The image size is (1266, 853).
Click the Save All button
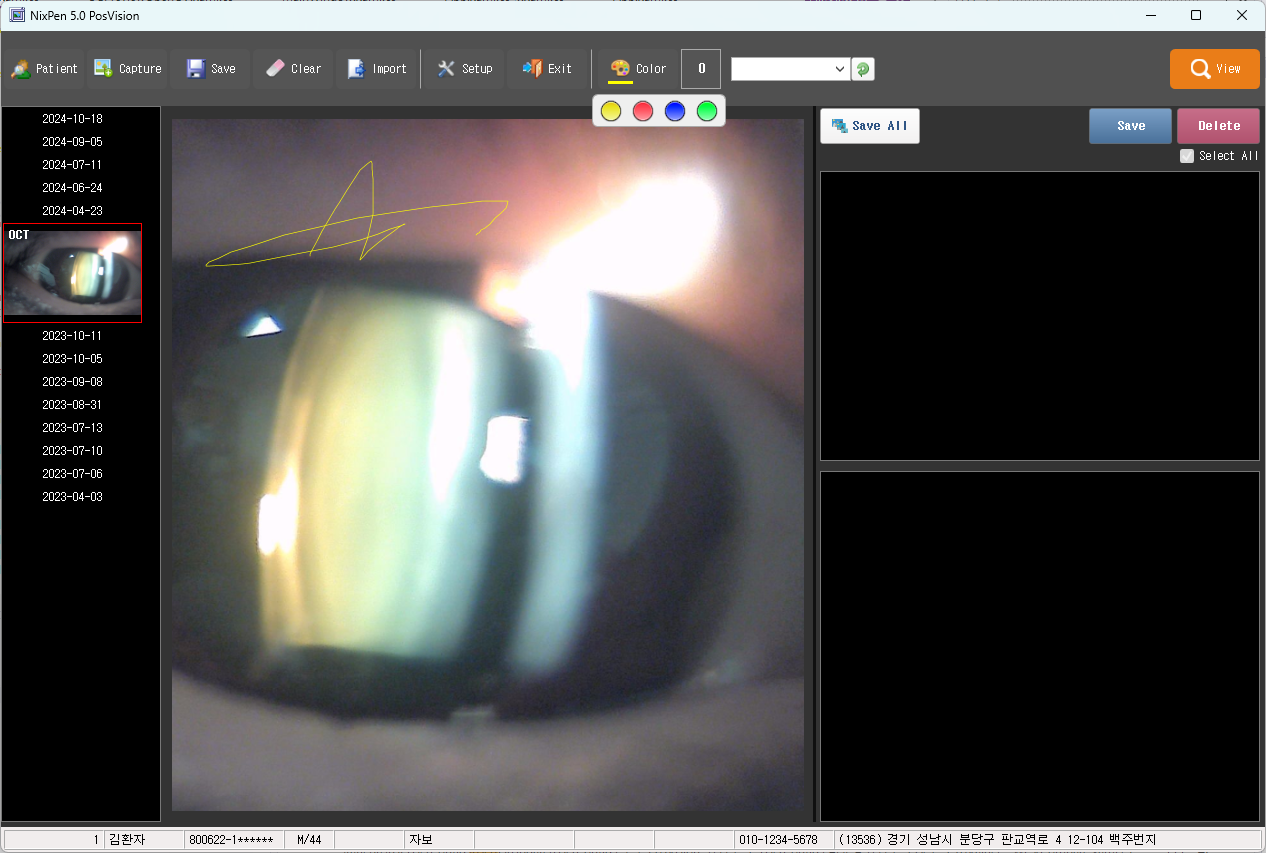pyautogui.click(x=869, y=126)
